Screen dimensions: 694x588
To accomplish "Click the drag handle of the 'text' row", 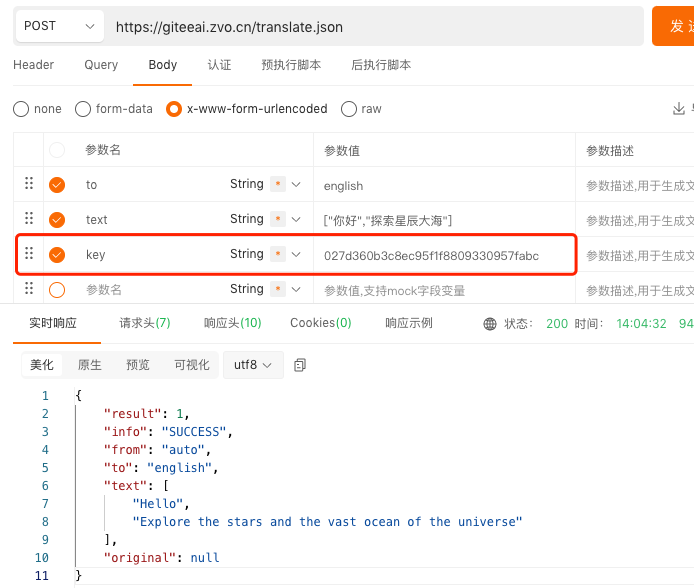I will pyautogui.click(x=29, y=219).
